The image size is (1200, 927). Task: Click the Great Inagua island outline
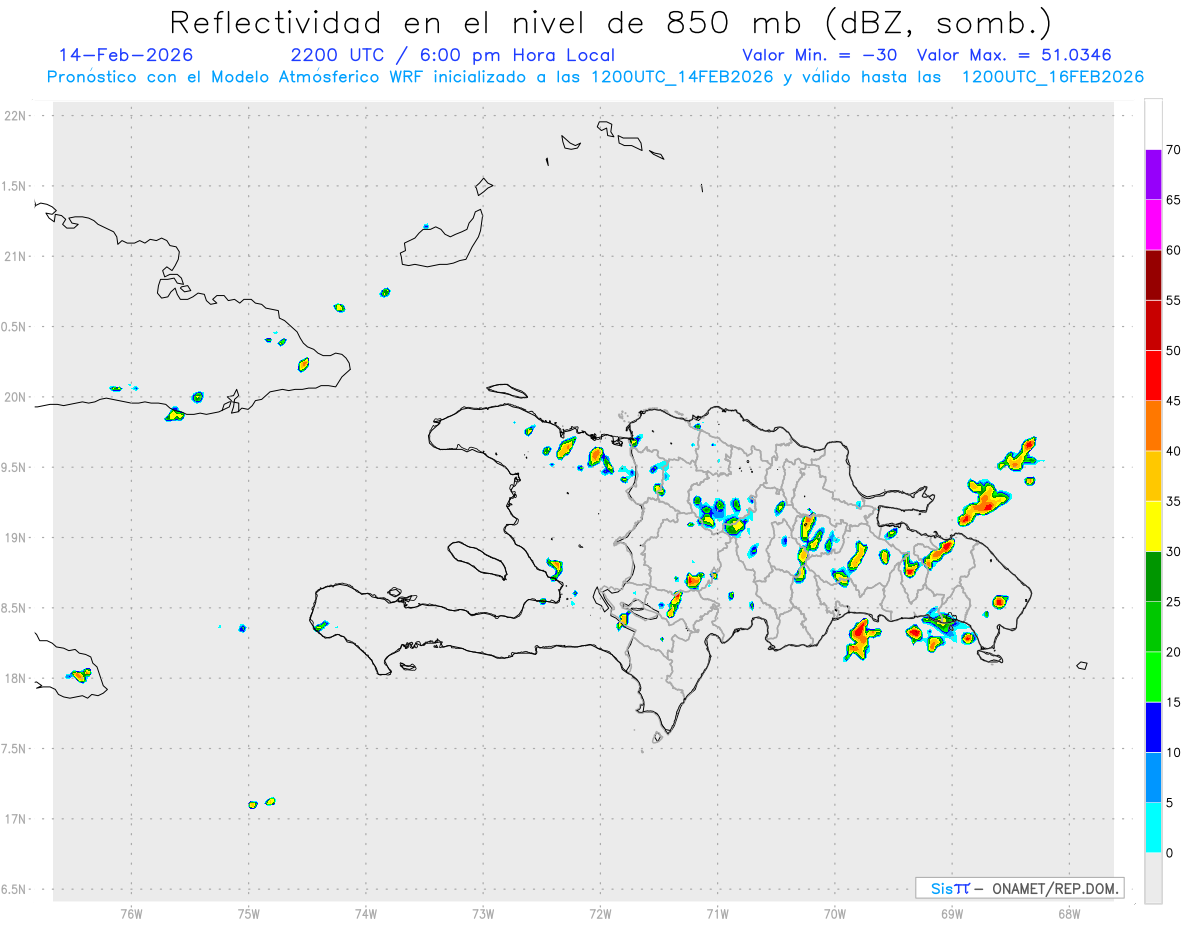tap(442, 238)
